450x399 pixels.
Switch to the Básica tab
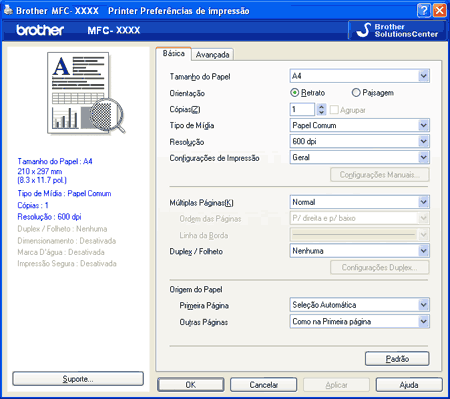(x=173, y=54)
